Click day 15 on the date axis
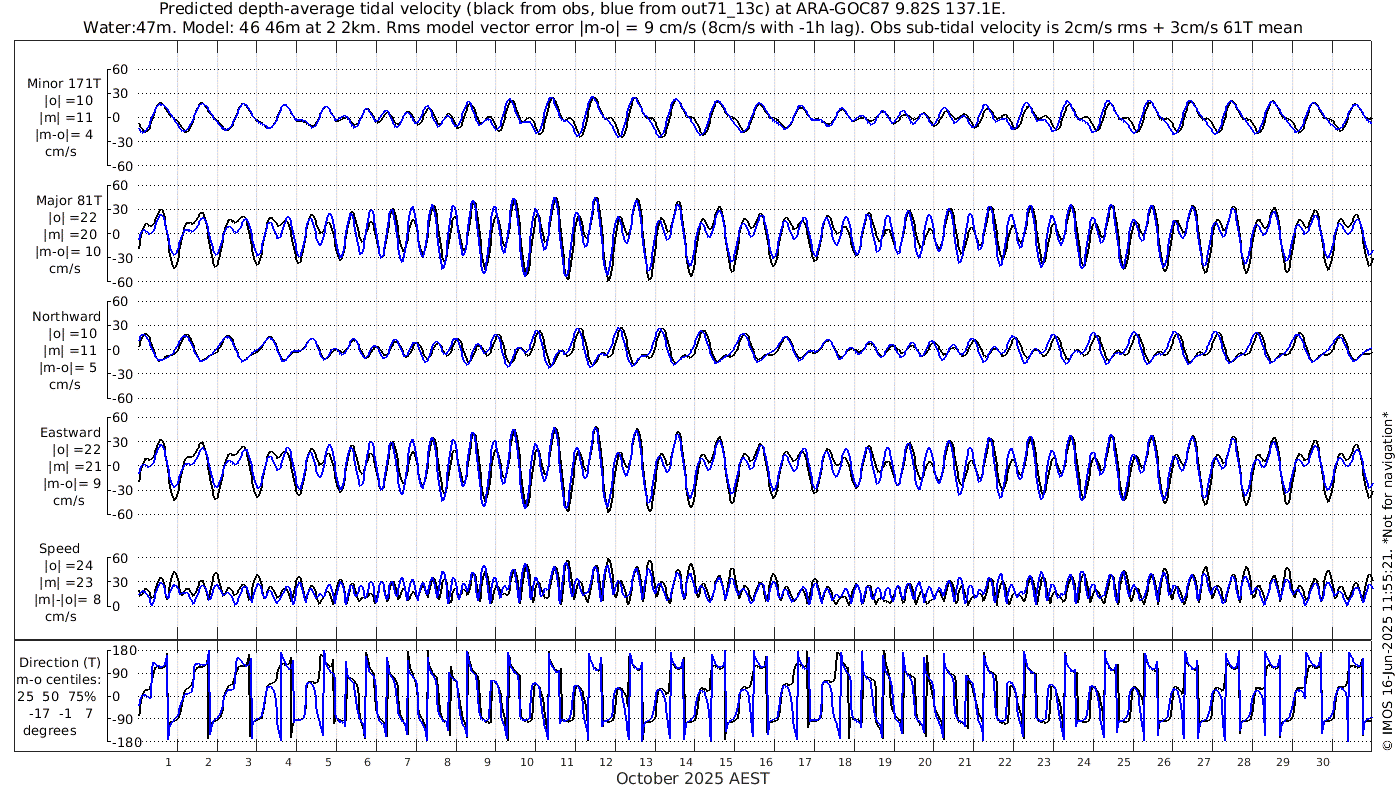Viewport: 1400px width, 800px height. point(726,761)
